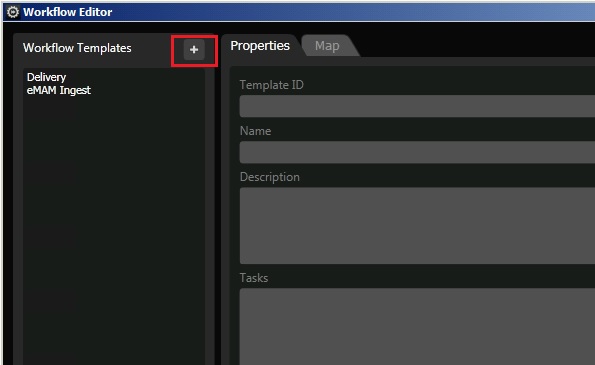
Task: Select the eMAM Ingest workflow template
Action: click(x=59, y=90)
